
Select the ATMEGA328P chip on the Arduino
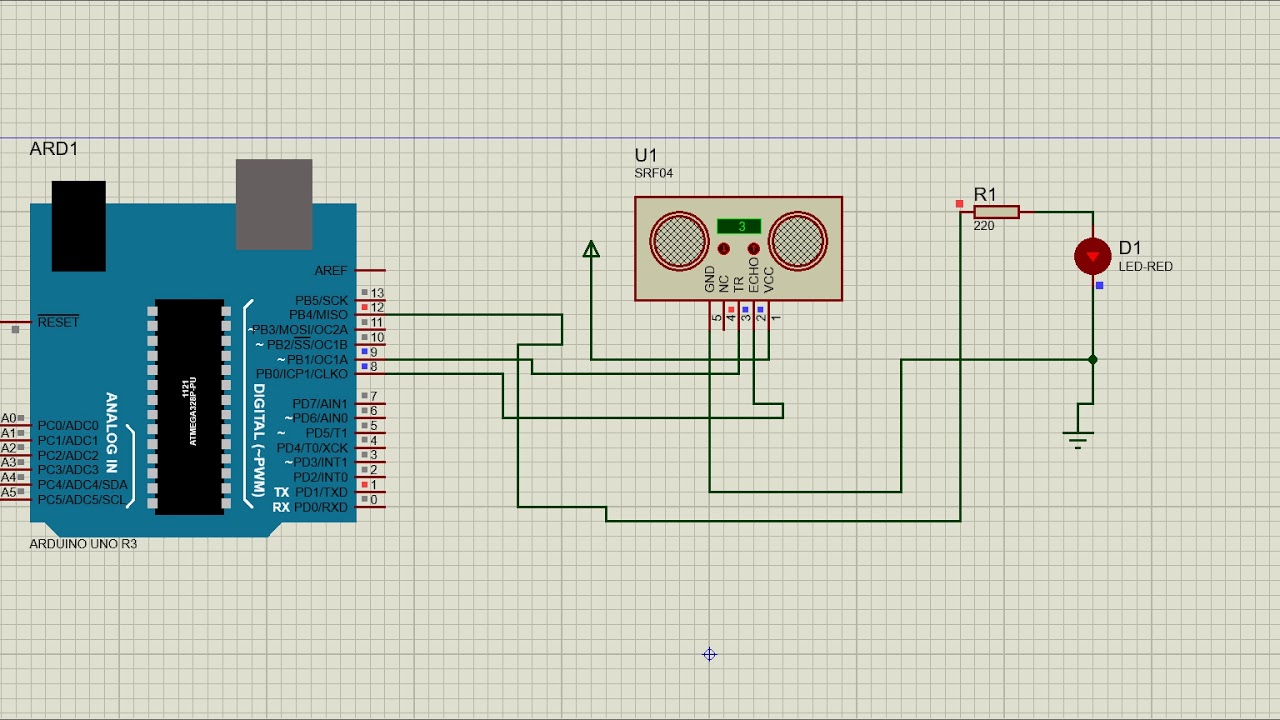pyautogui.click(x=189, y=406)
